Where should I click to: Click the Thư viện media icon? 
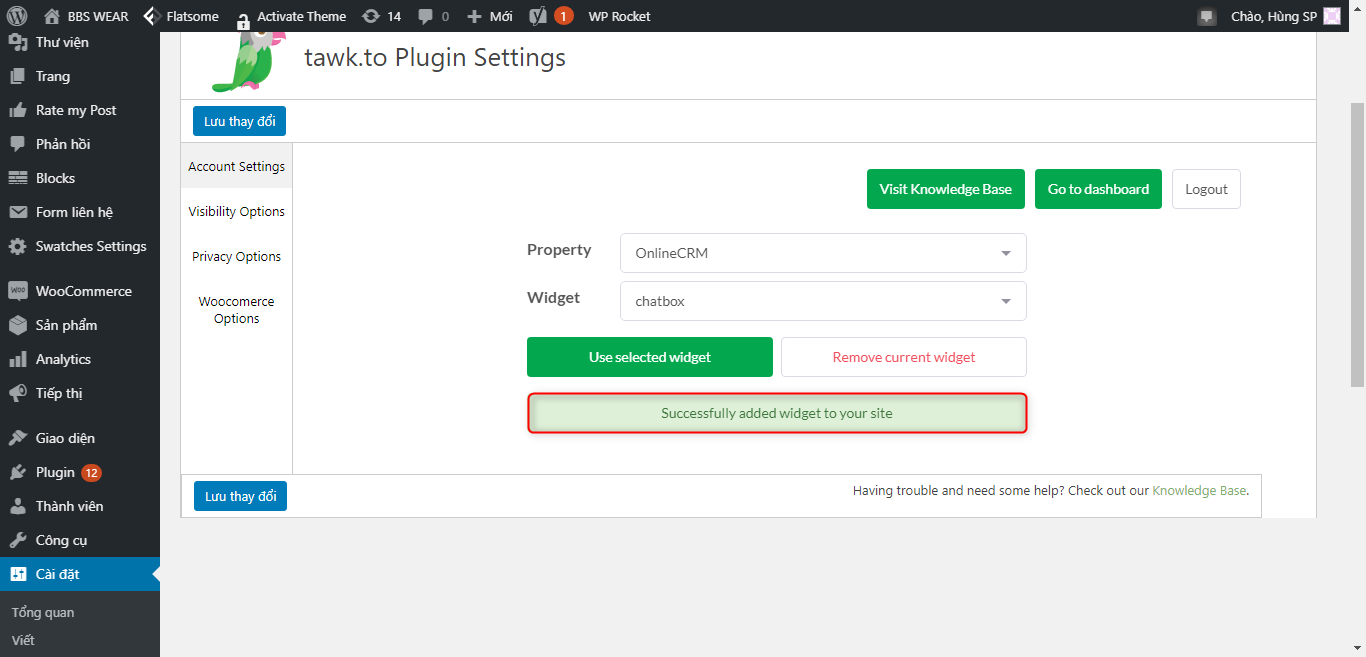point(18,42)
